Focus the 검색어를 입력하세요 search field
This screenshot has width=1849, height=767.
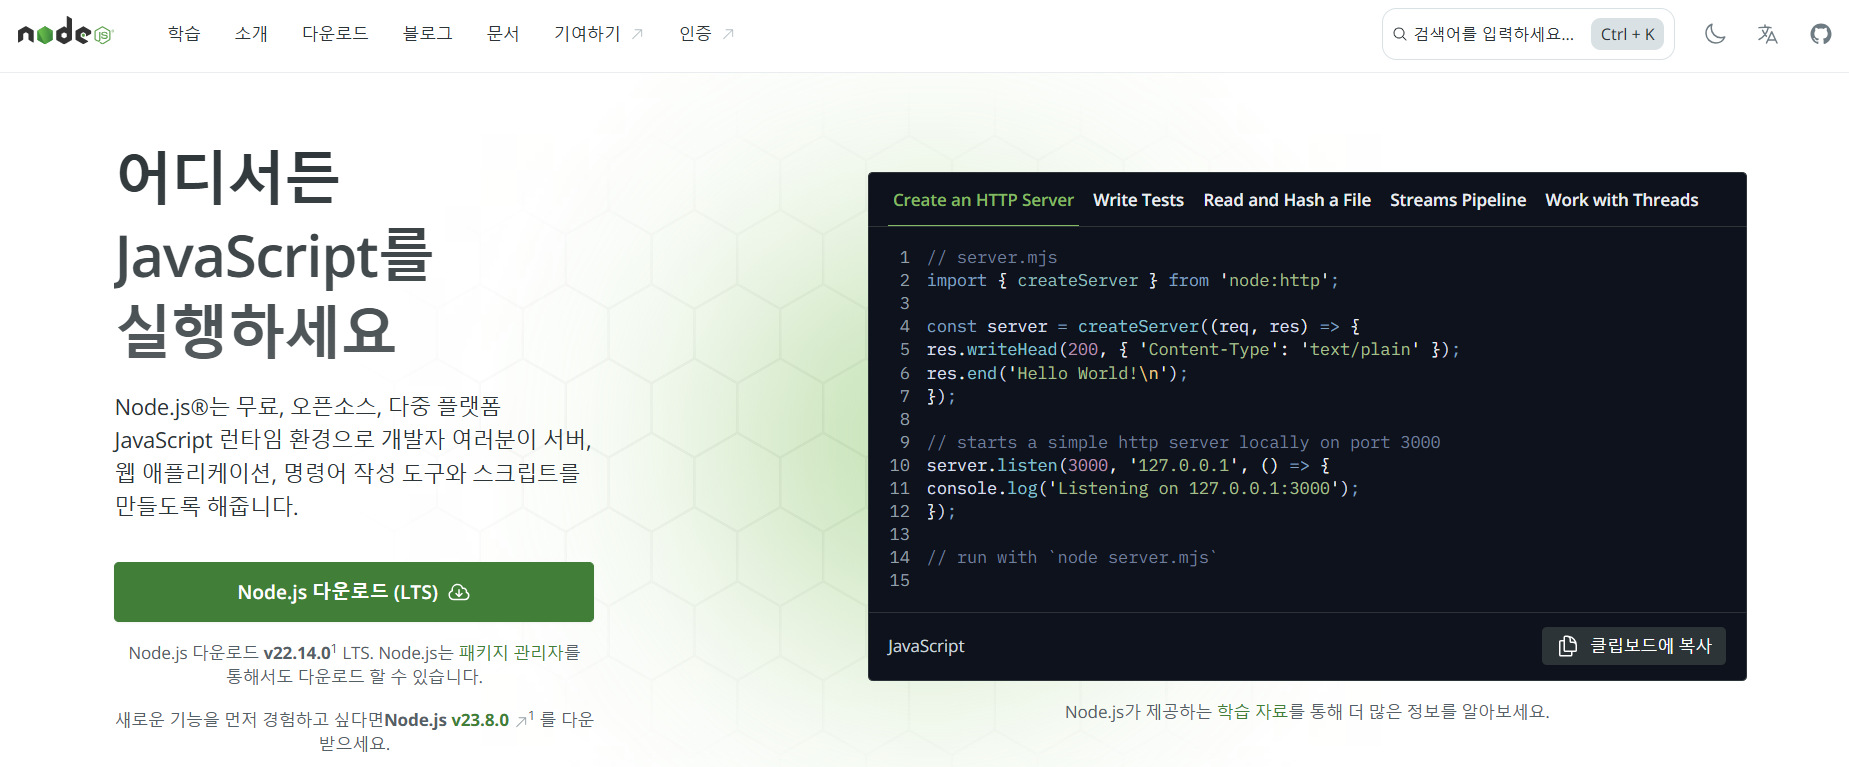click(x=1528, y=34)
